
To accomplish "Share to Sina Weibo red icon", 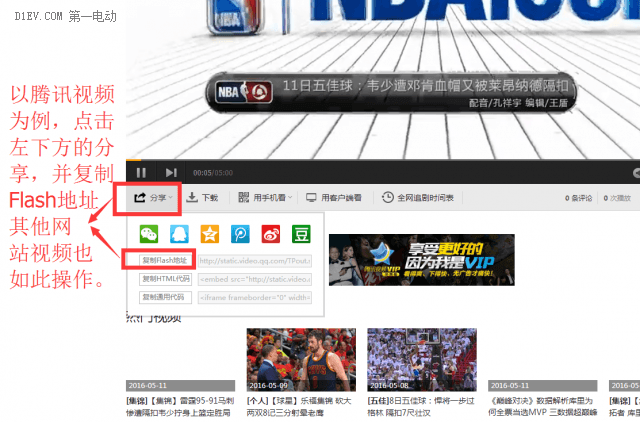I will coord(271,234).
